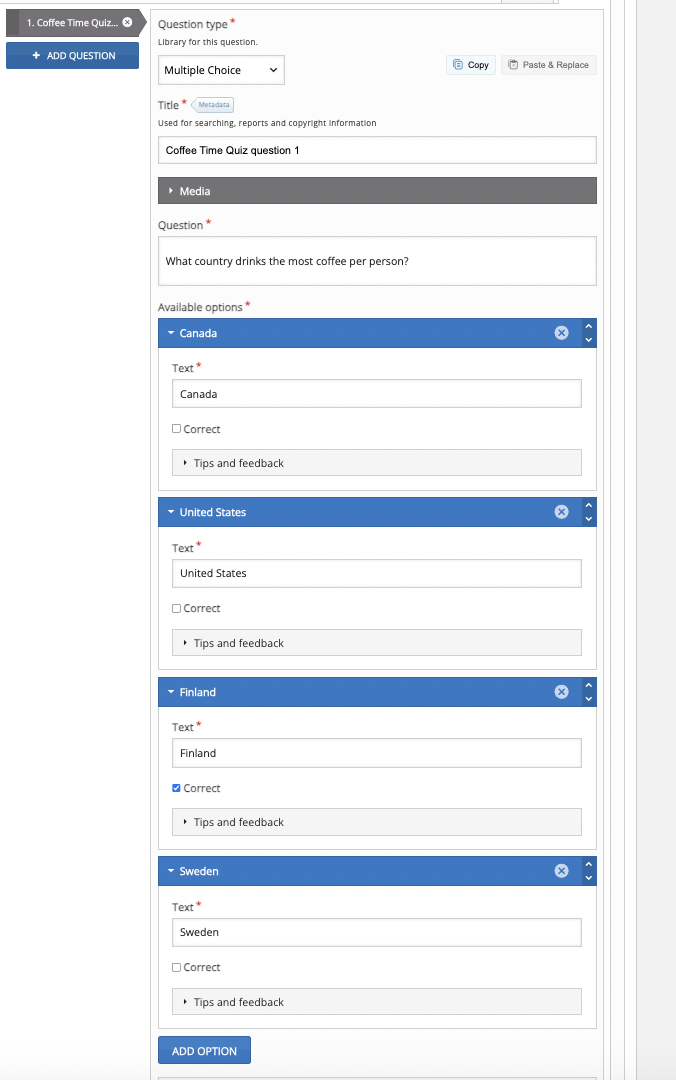Viewport: 676px width, 1080px height.
Task: Expand Tips and feedback for Canada
Action: 377,463
